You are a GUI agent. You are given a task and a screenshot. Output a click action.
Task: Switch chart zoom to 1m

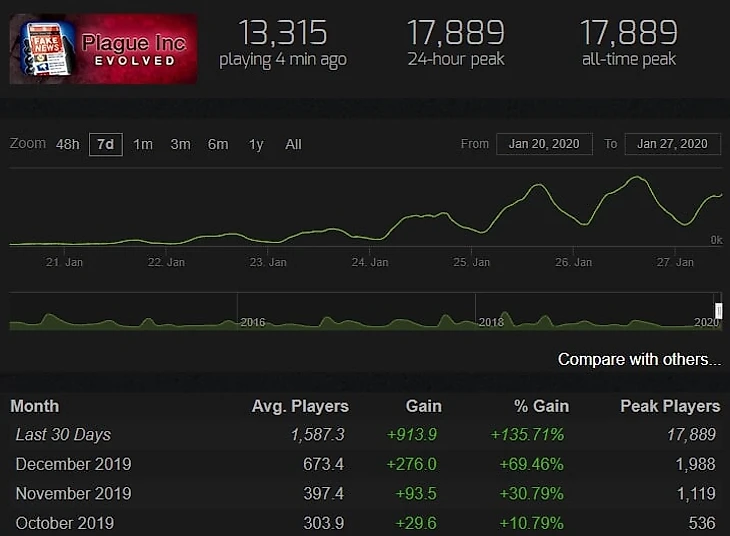[x=143, y=144]
